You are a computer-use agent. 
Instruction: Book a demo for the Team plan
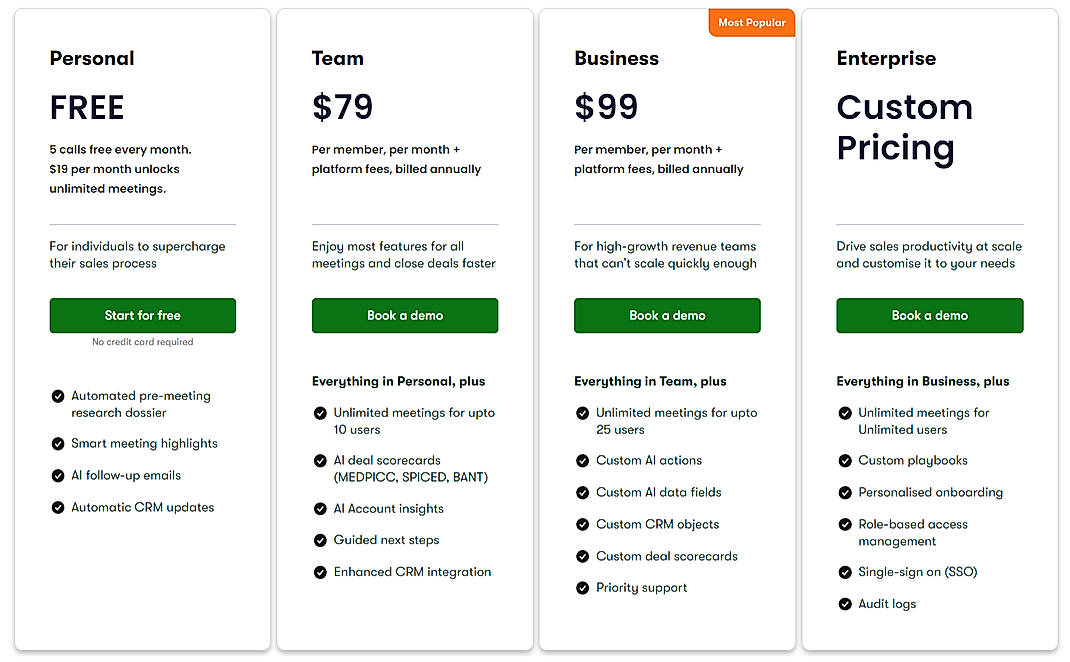[x=404, y=315]
